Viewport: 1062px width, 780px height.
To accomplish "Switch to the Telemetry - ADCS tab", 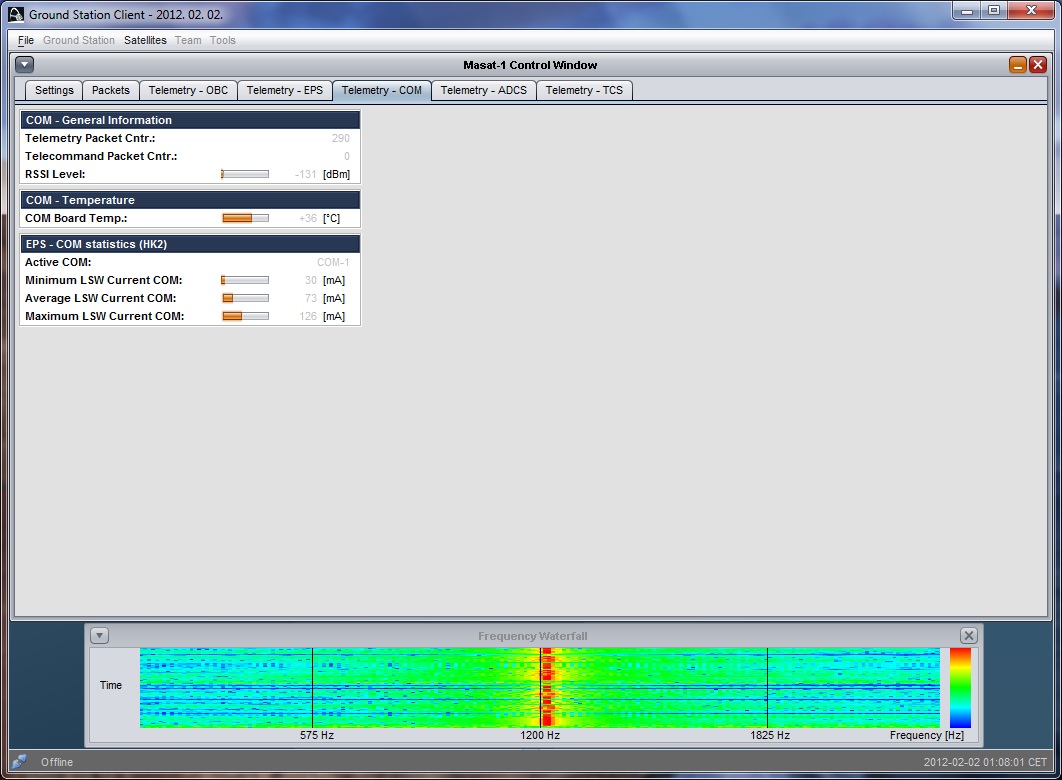I will (484, 90).
